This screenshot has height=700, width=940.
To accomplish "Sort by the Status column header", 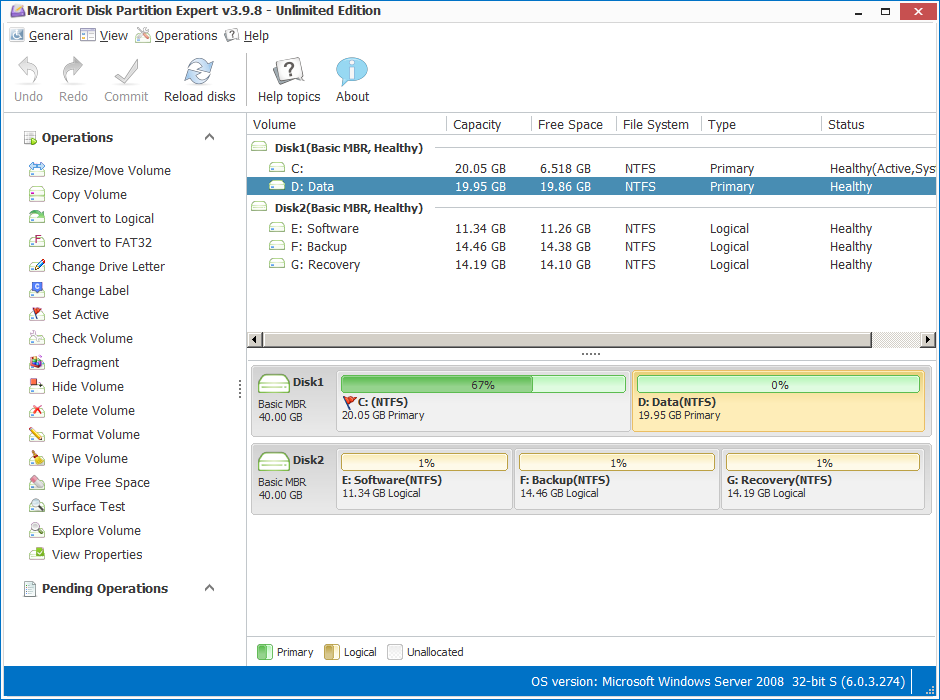I will pyautogui.click(x=879, y=124).
